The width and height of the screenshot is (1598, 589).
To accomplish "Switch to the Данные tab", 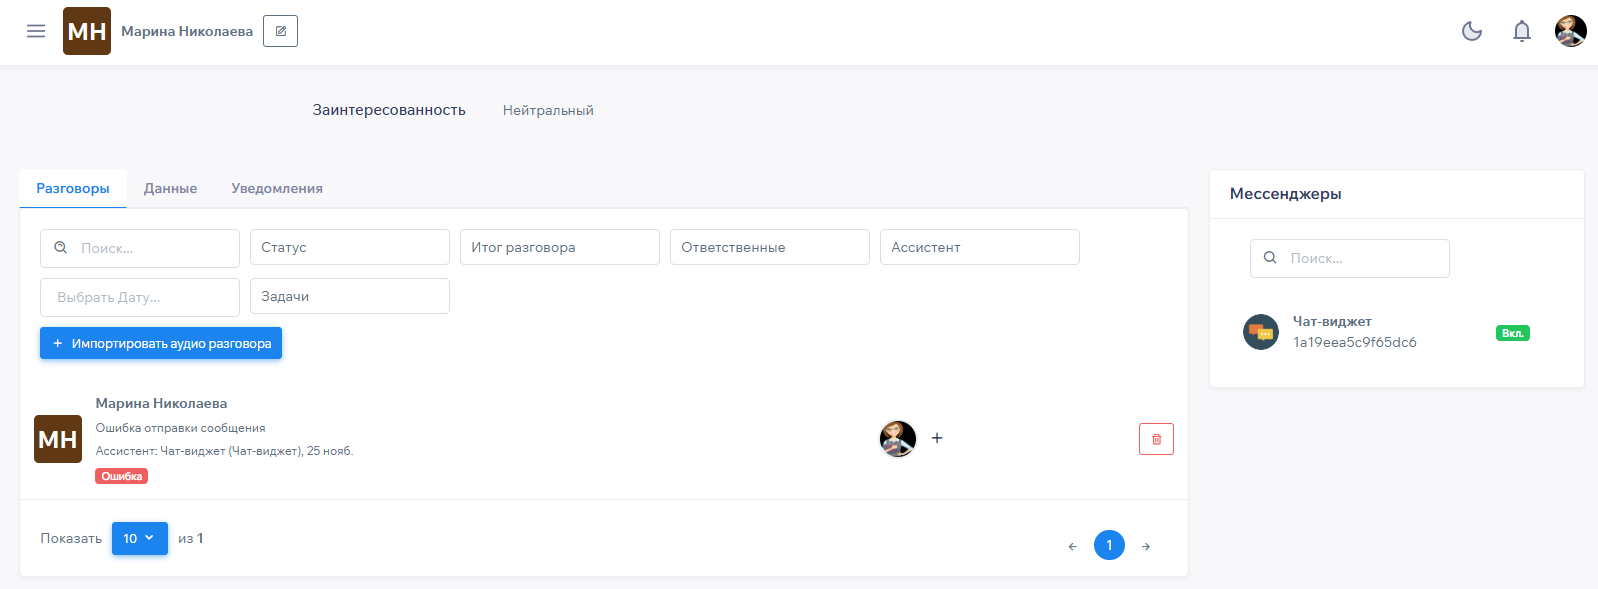I will [x=170, y=188].
